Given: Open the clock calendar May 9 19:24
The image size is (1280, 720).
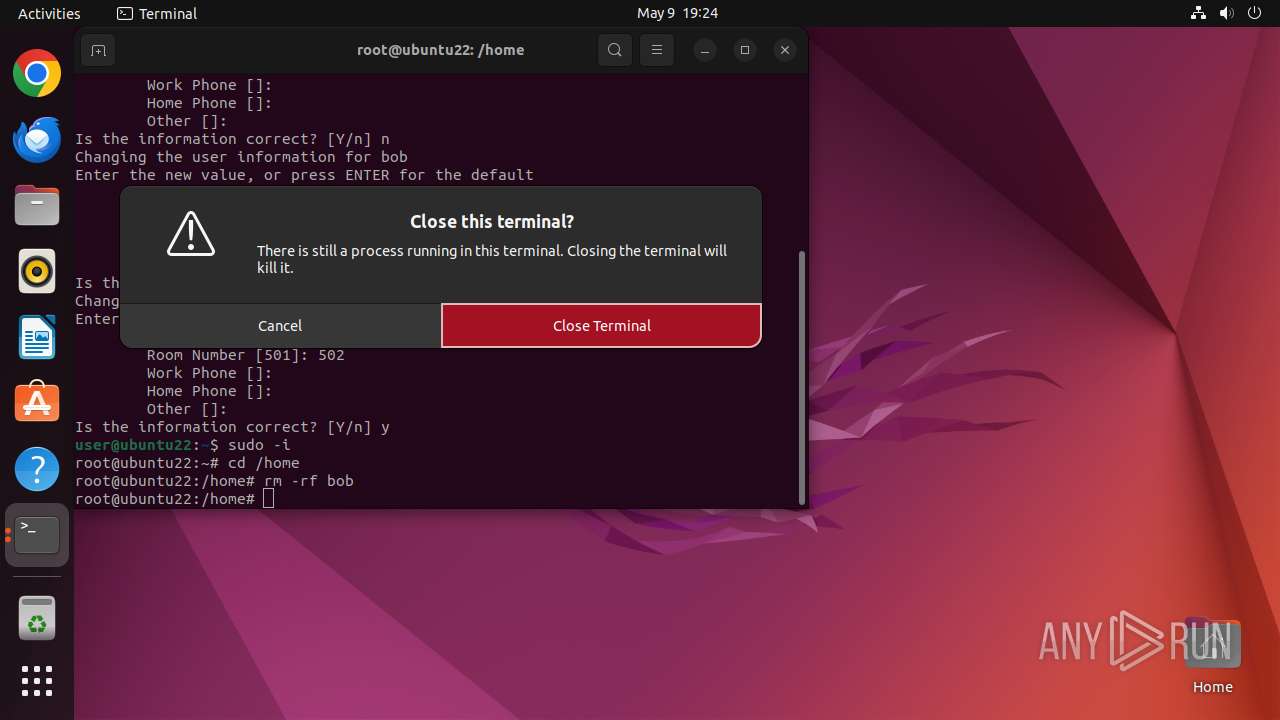Looking at the screenshot, I should tap(677, 13).
